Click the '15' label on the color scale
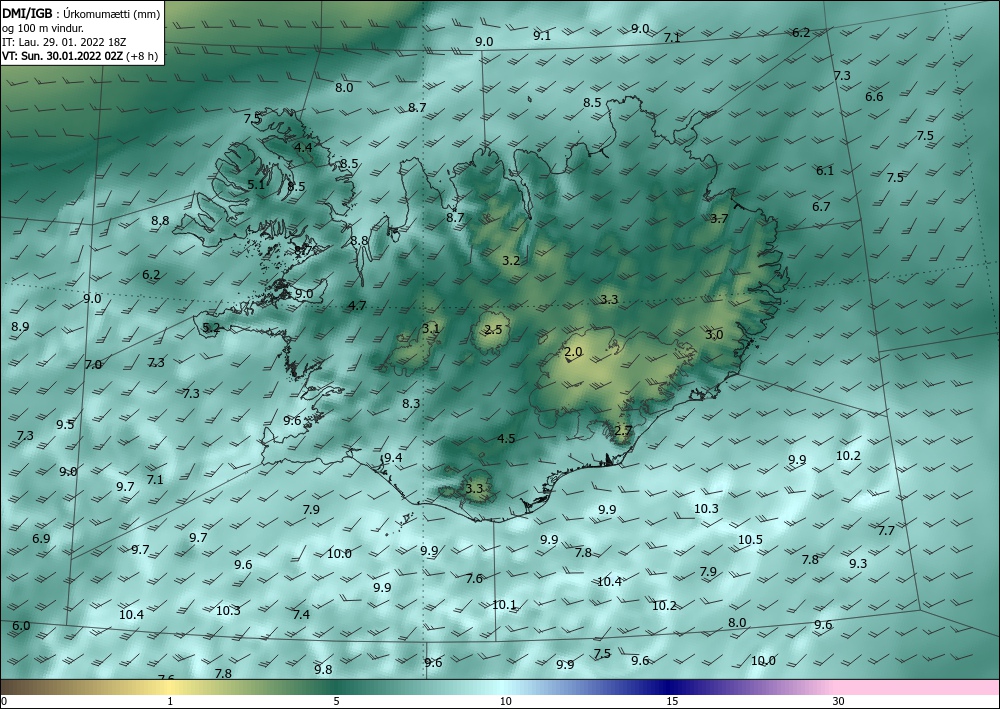 point(672,701)
